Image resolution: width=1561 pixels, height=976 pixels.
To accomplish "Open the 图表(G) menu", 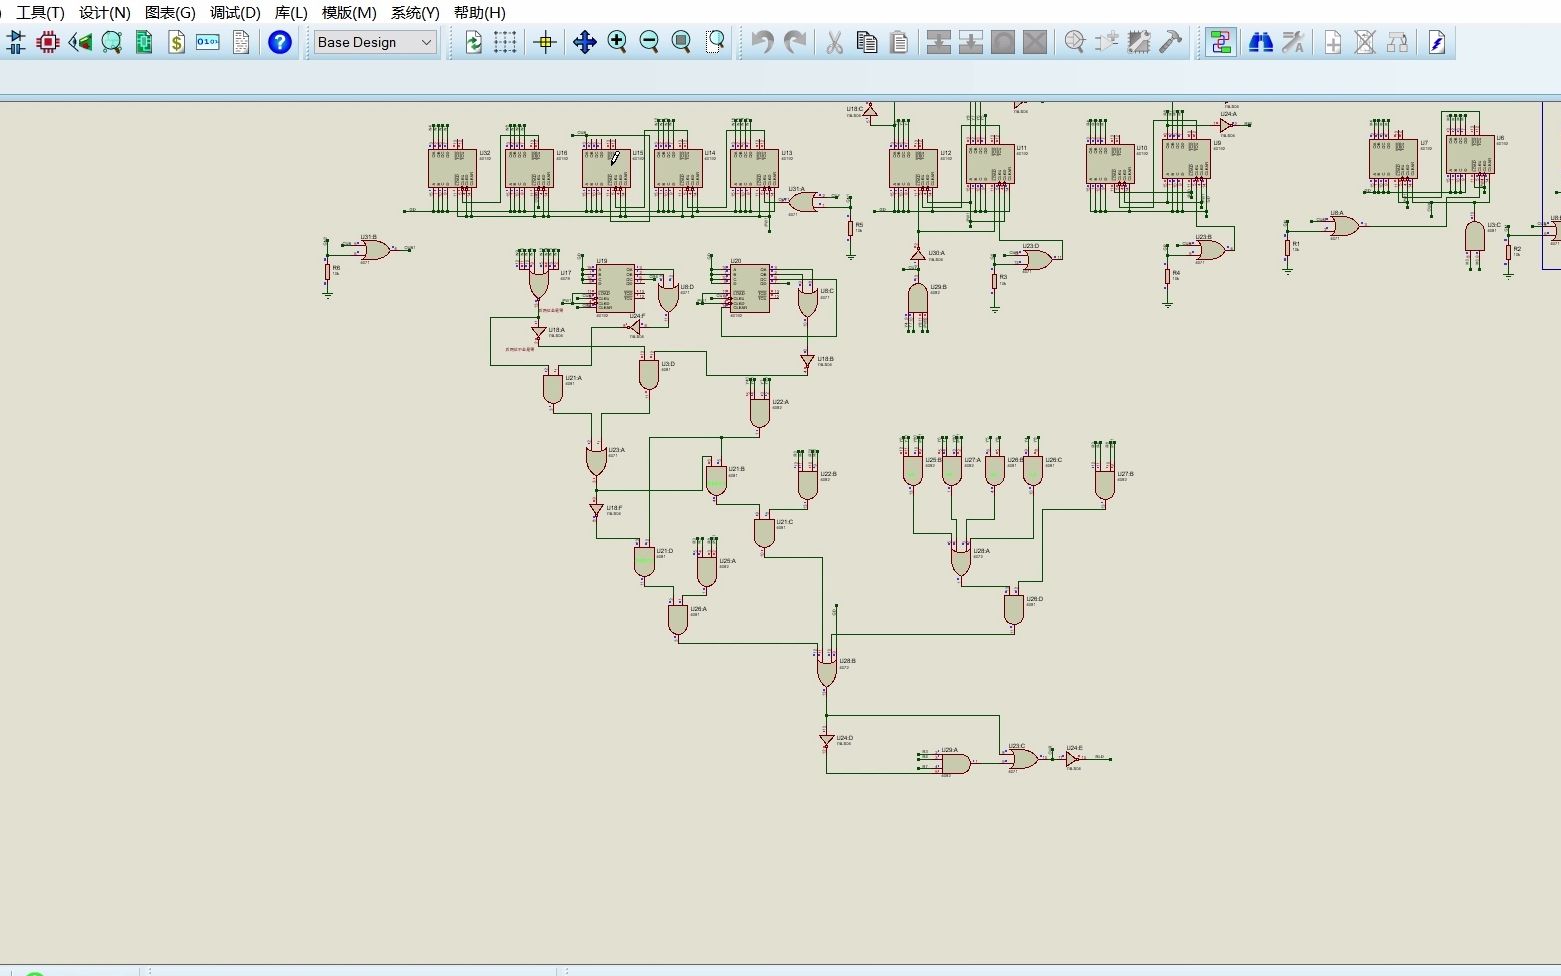I will coord(170,13).
